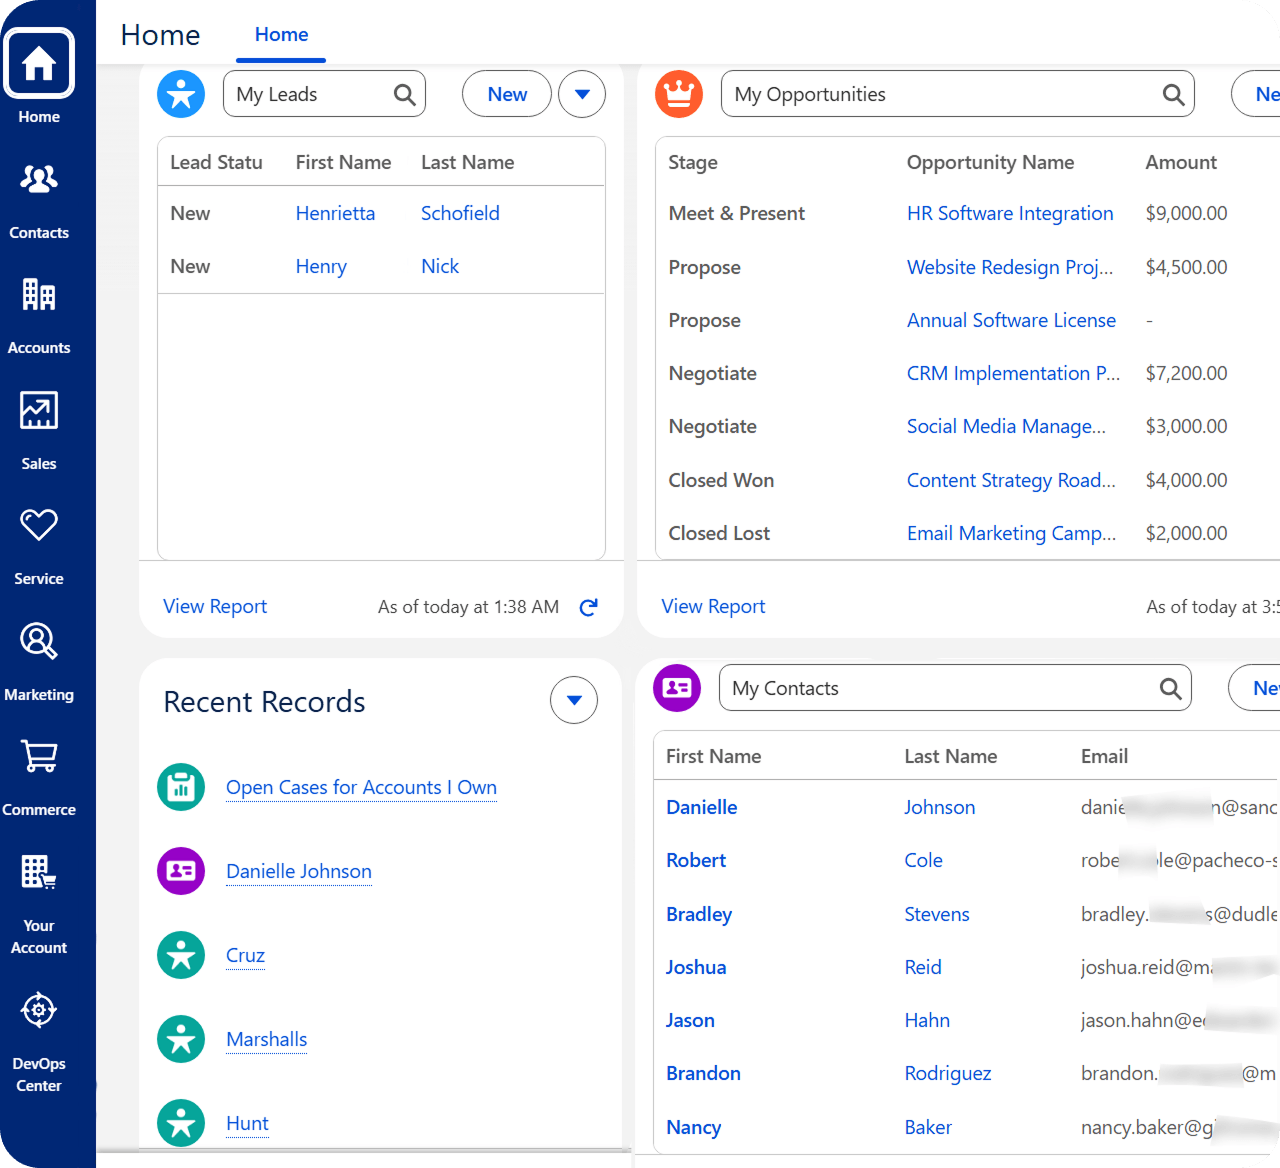Click Amount column header
This screenshot has width=1280, height=1168.
pos(1181,162)
